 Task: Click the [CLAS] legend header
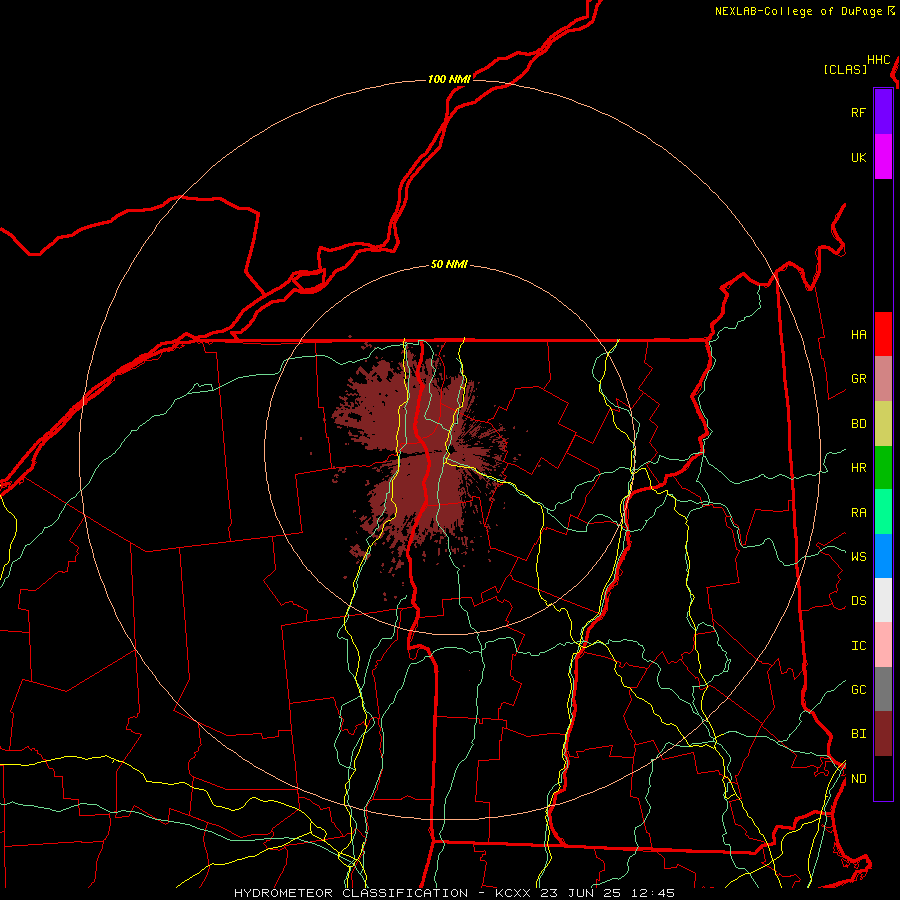pyautogui.click(x=845, y=69)
